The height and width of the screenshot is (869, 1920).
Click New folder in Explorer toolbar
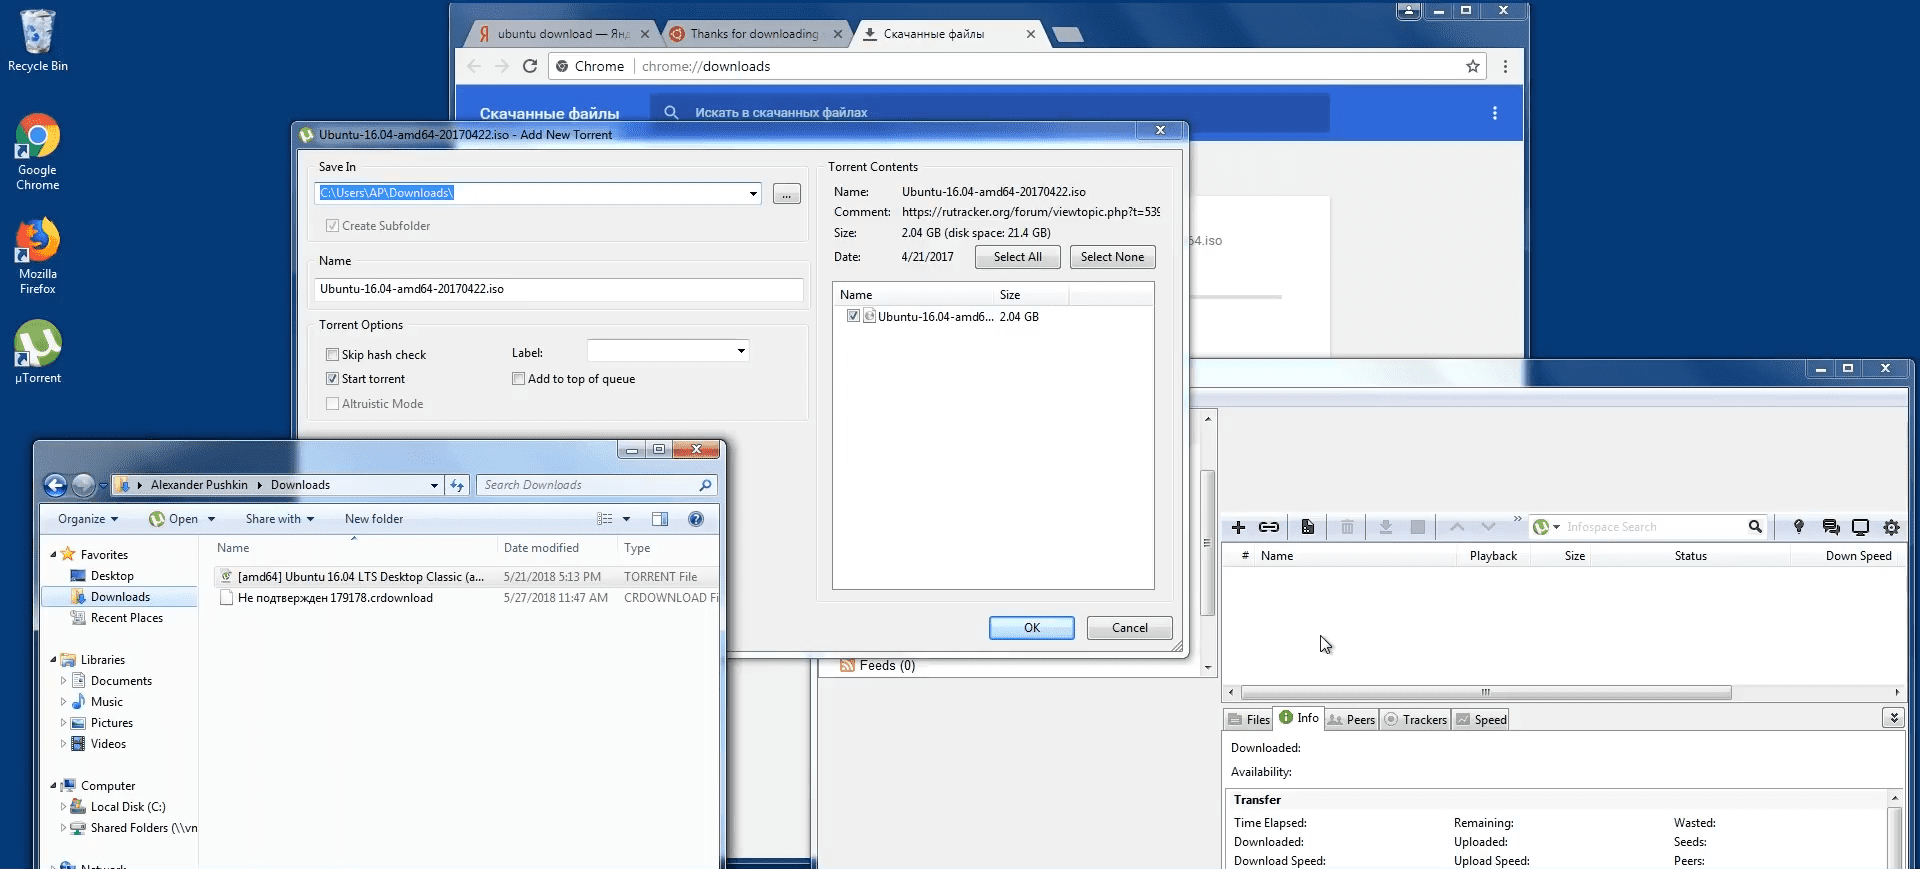(374, 519)
